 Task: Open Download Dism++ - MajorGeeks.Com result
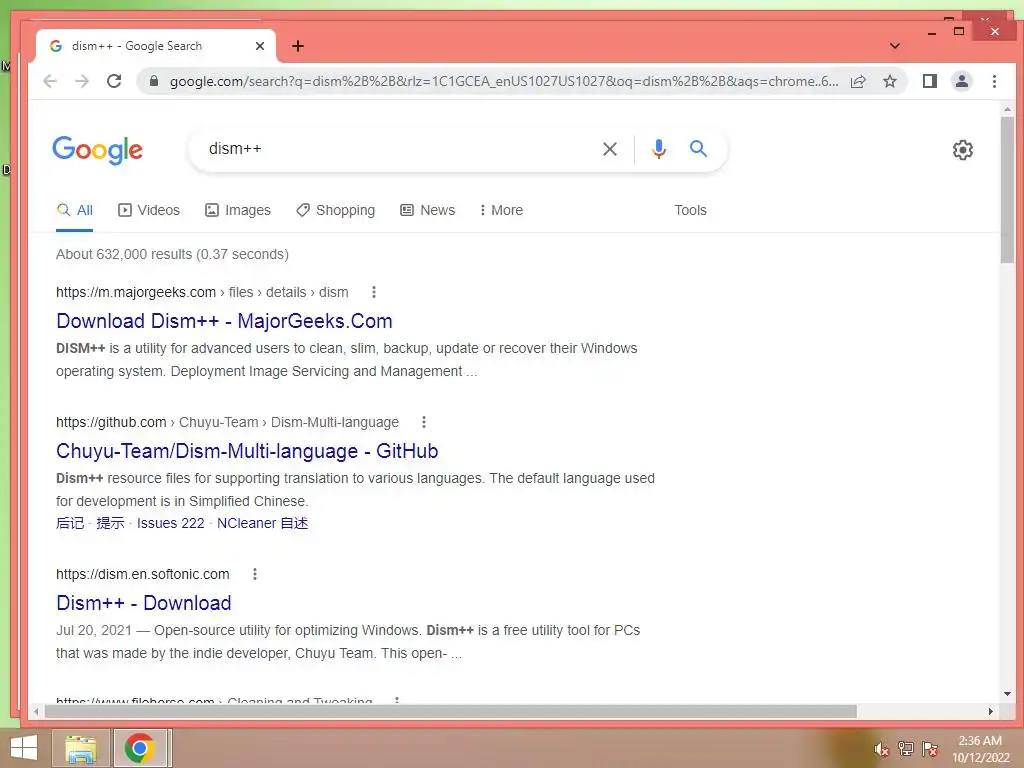[224, 321]
